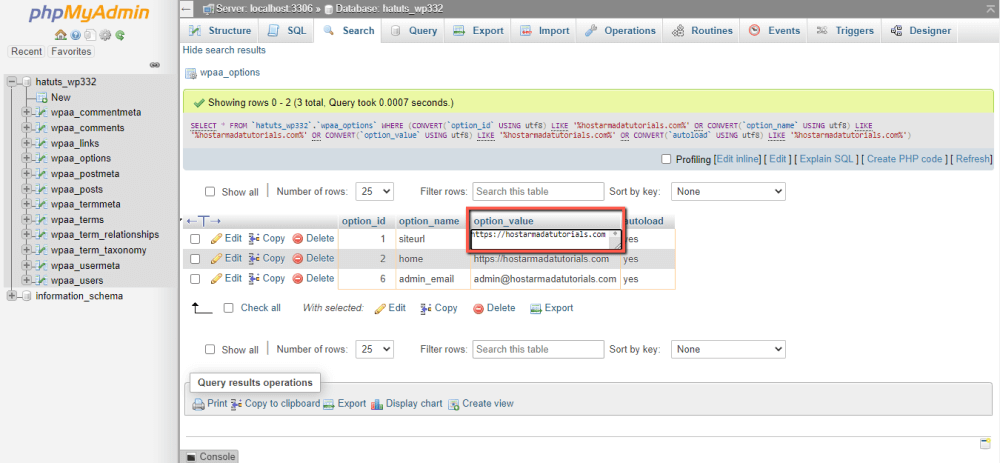The width and height of the screenshot is (1000, 463).
Task: Click the With selected Export icon
Action: click(536, 308)
